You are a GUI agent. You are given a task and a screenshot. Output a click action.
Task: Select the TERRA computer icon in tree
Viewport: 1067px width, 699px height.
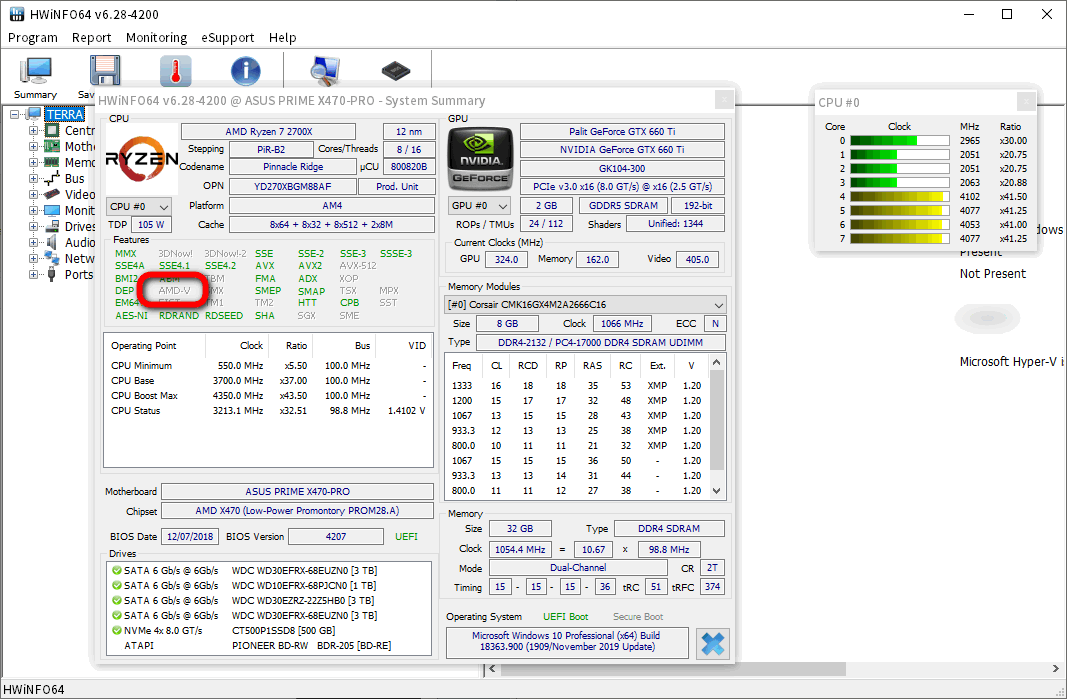[34, 114]
